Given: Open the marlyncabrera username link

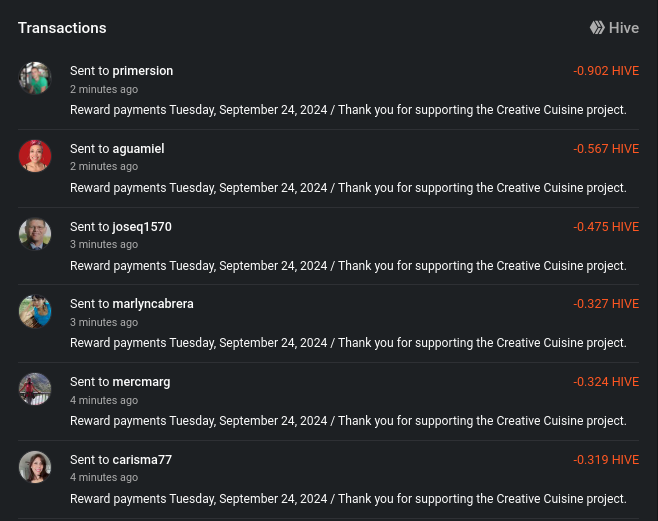Looking at the screenshot, I should [153, 304].
